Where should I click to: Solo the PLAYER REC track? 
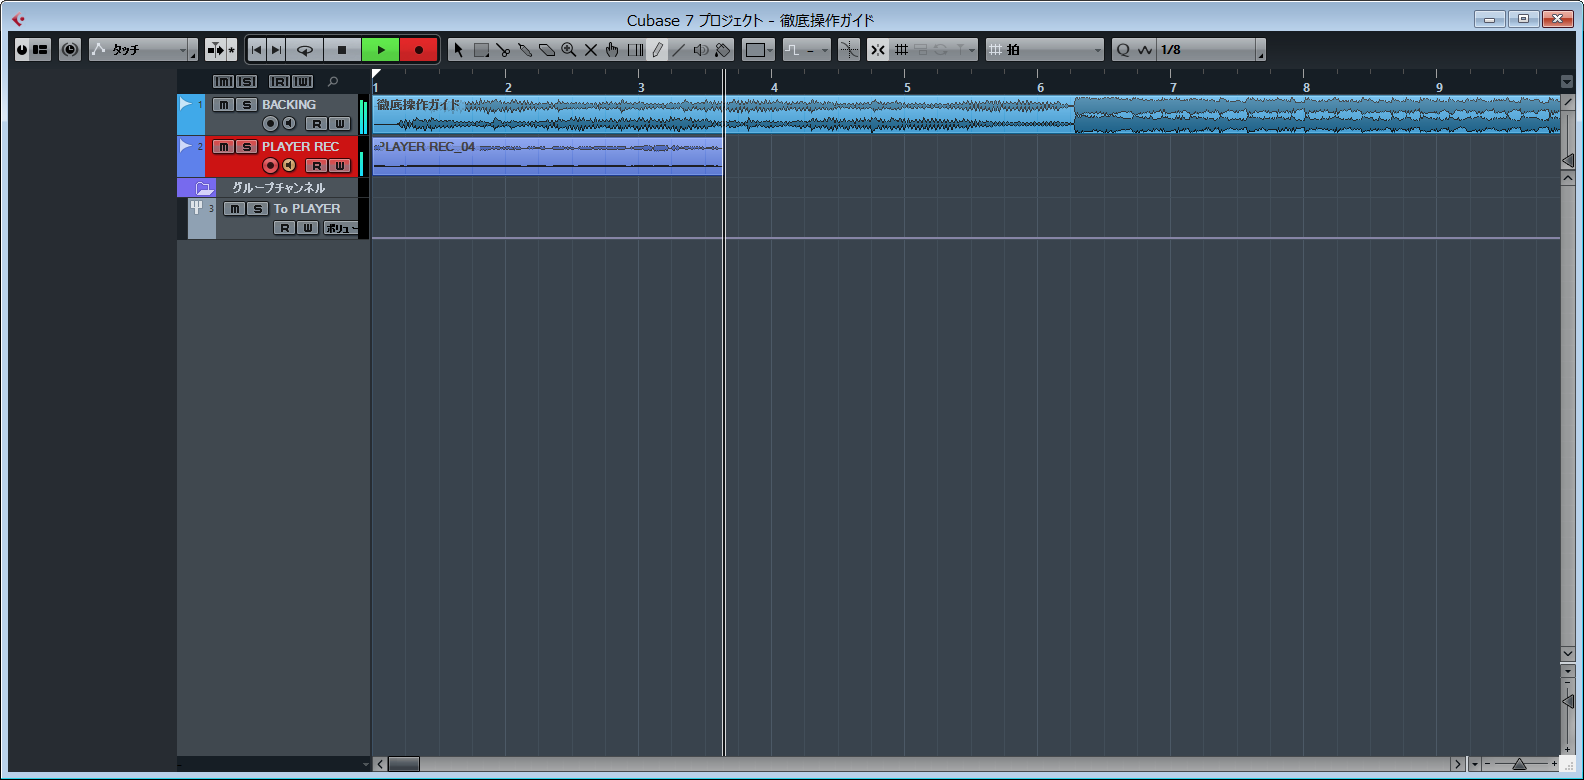pyautogui.click(x=246, y=147)
